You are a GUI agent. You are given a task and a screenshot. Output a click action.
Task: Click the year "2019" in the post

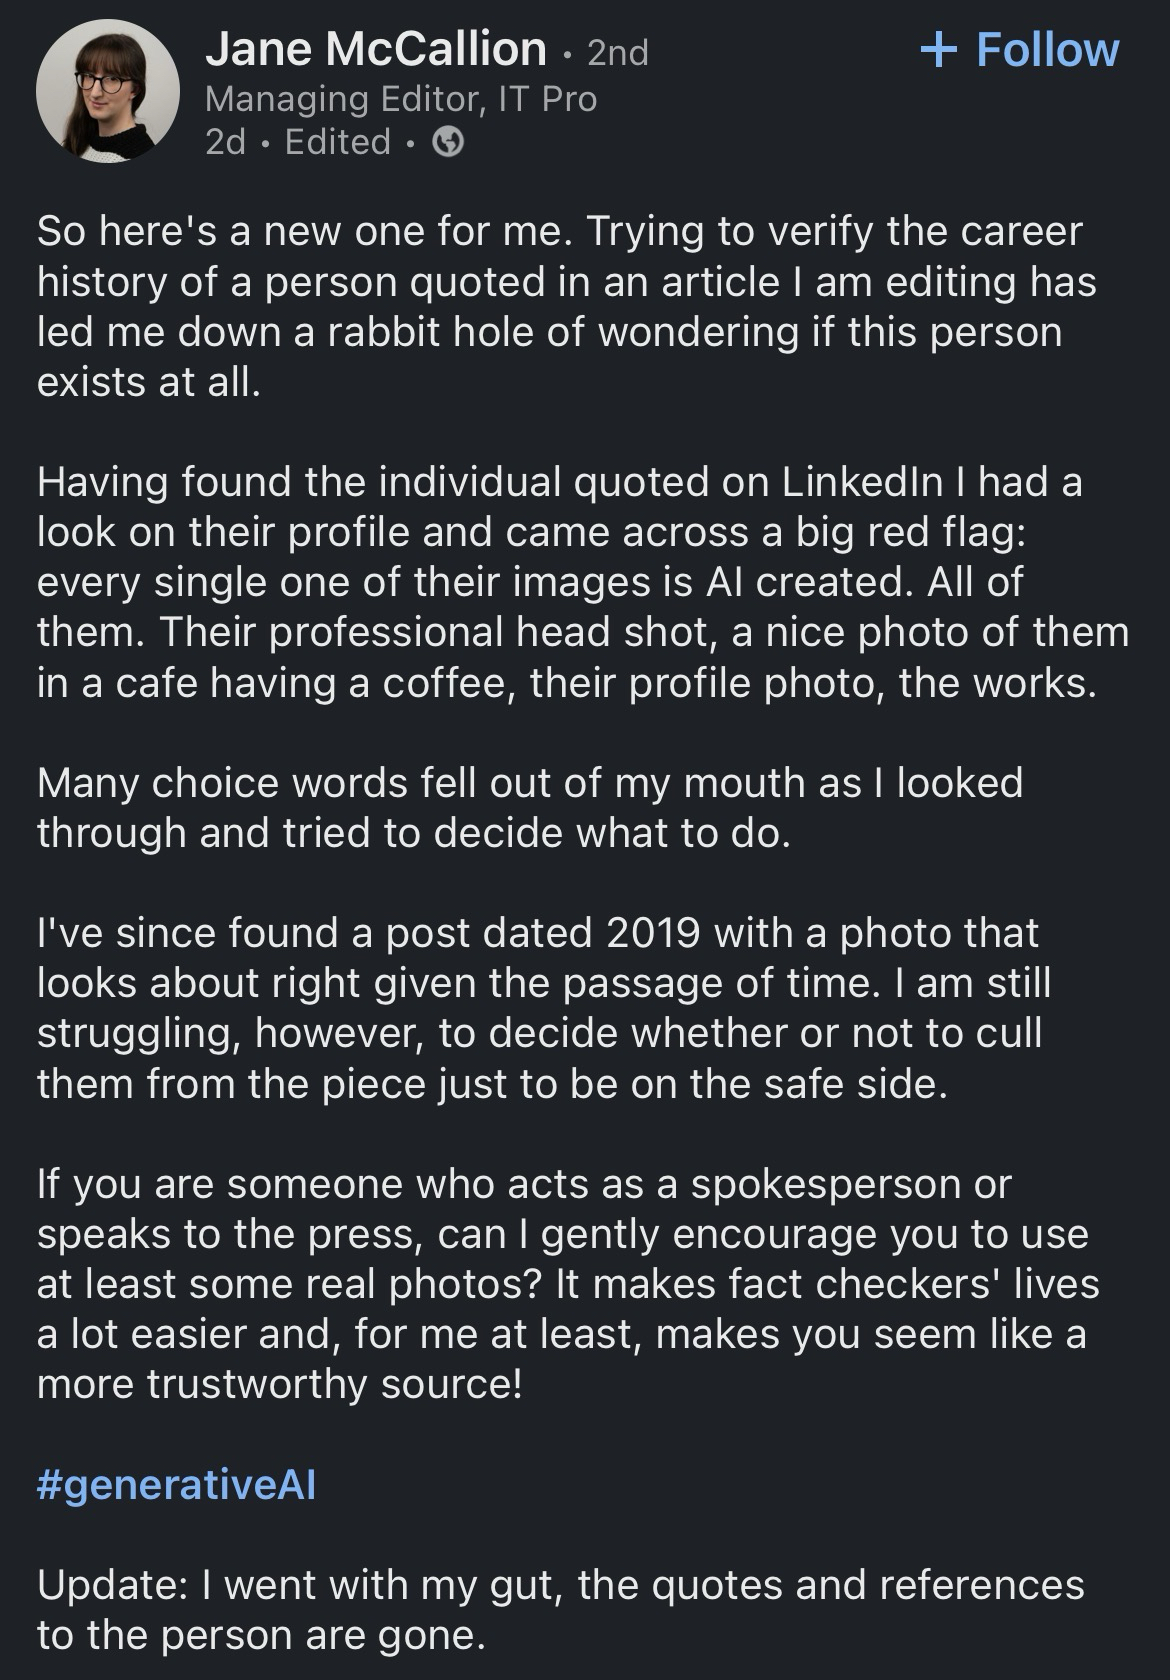(x=652, y=933)
